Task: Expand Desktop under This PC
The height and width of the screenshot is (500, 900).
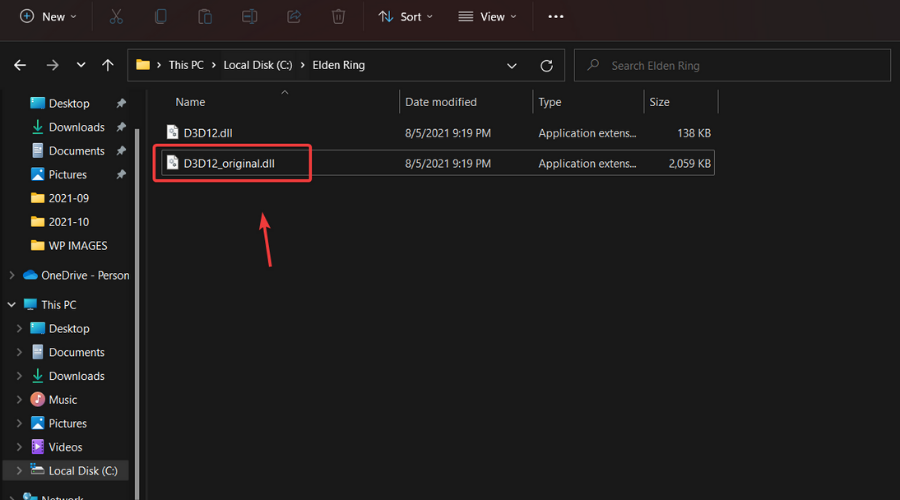Action: click(x=19, y=328)
